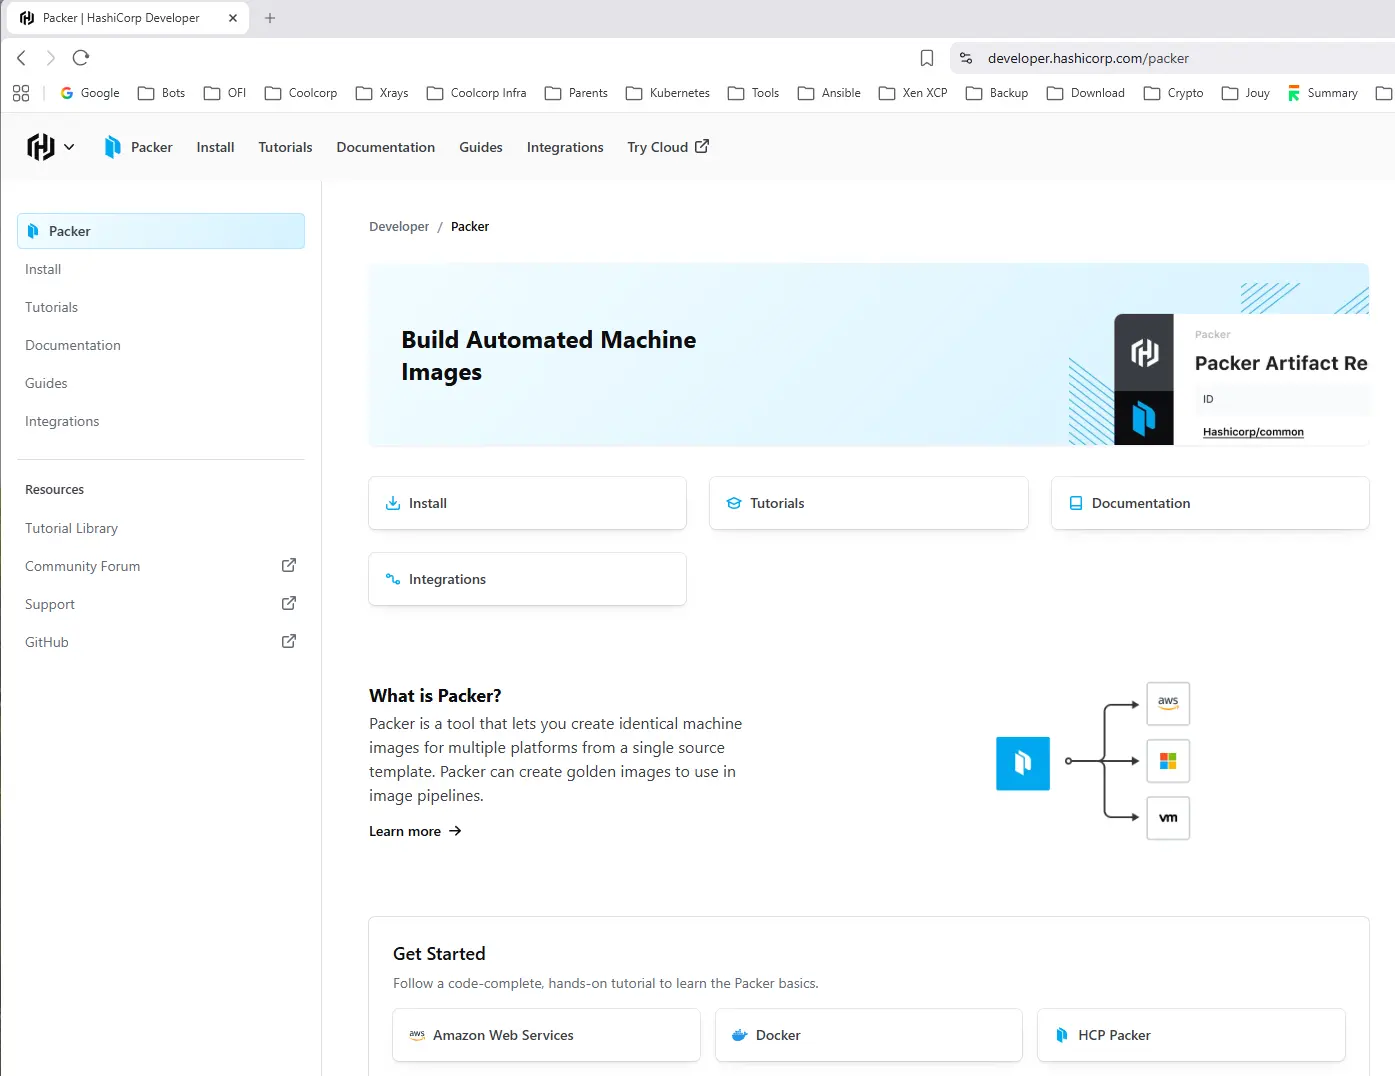1395x1076 pixels.
Task: Go back with the browser back arrow
Action: coord(21,58)
